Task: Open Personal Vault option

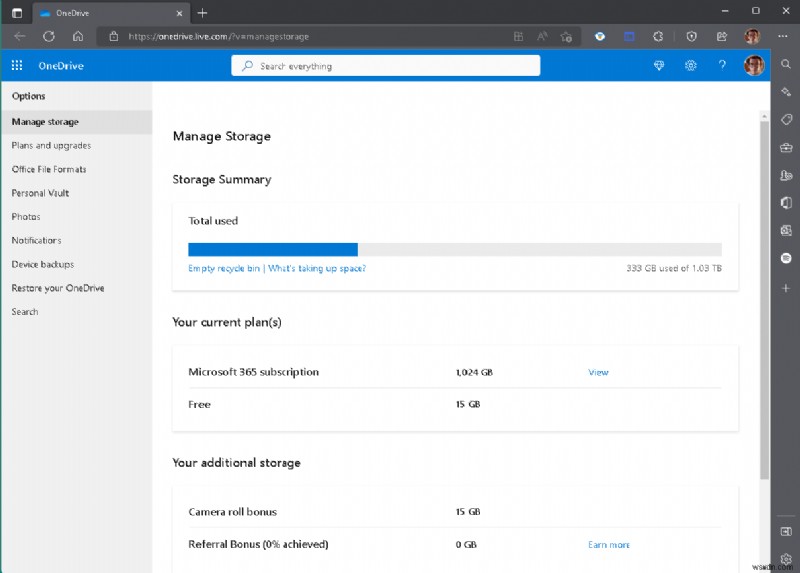Action: point(40,193)
